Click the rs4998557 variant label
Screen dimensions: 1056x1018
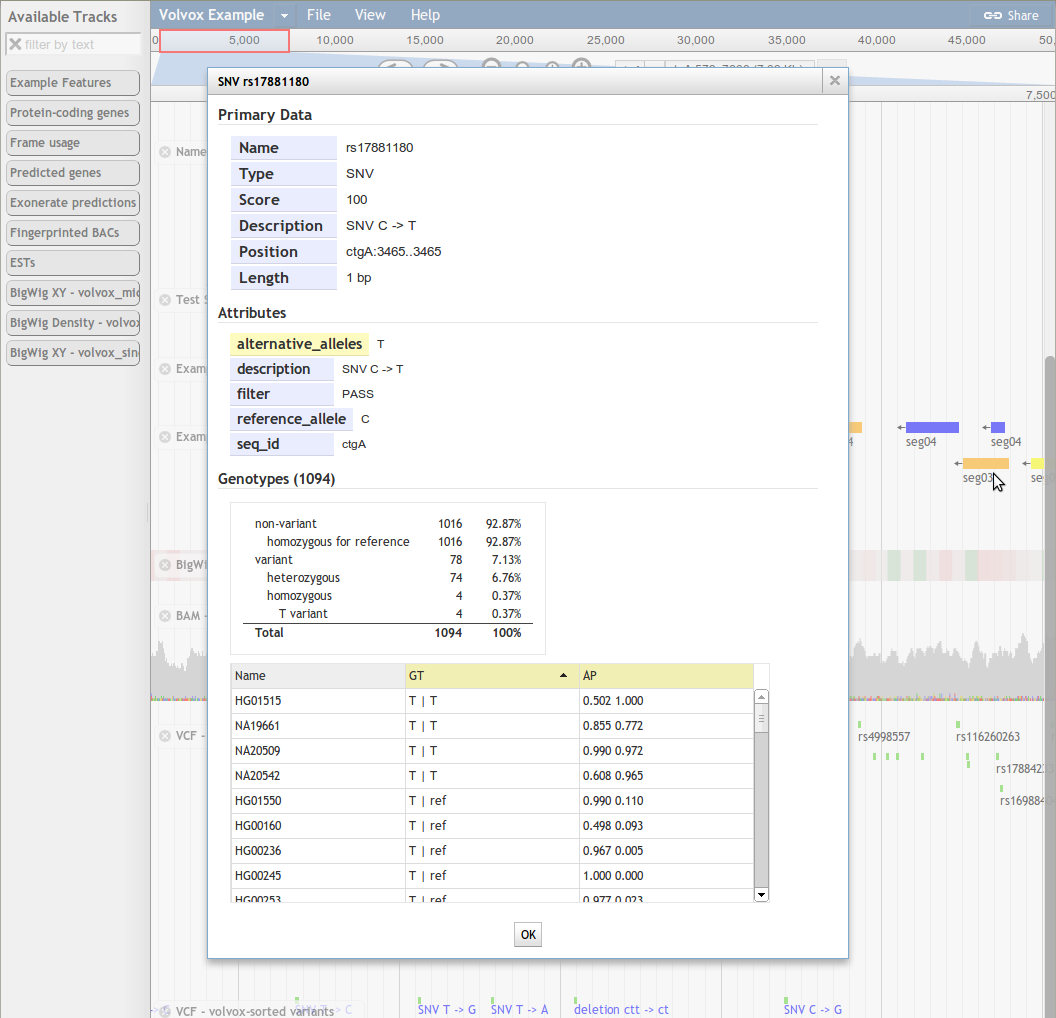pos(884,737)
